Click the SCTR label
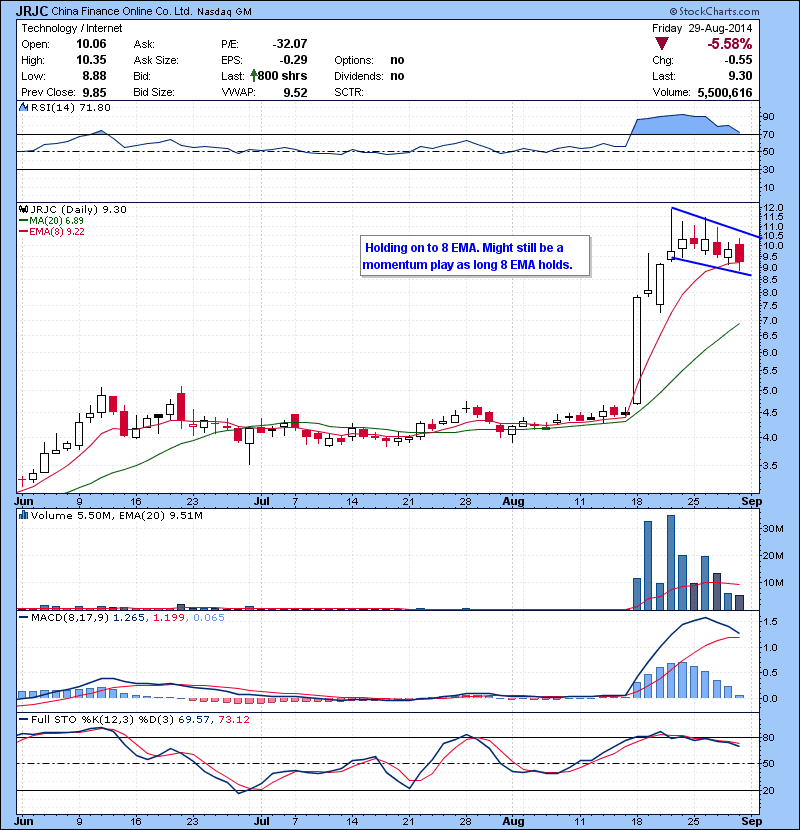The width and height of the screenshot is (800, 830). pyautogui.click(x=349, y=93)
